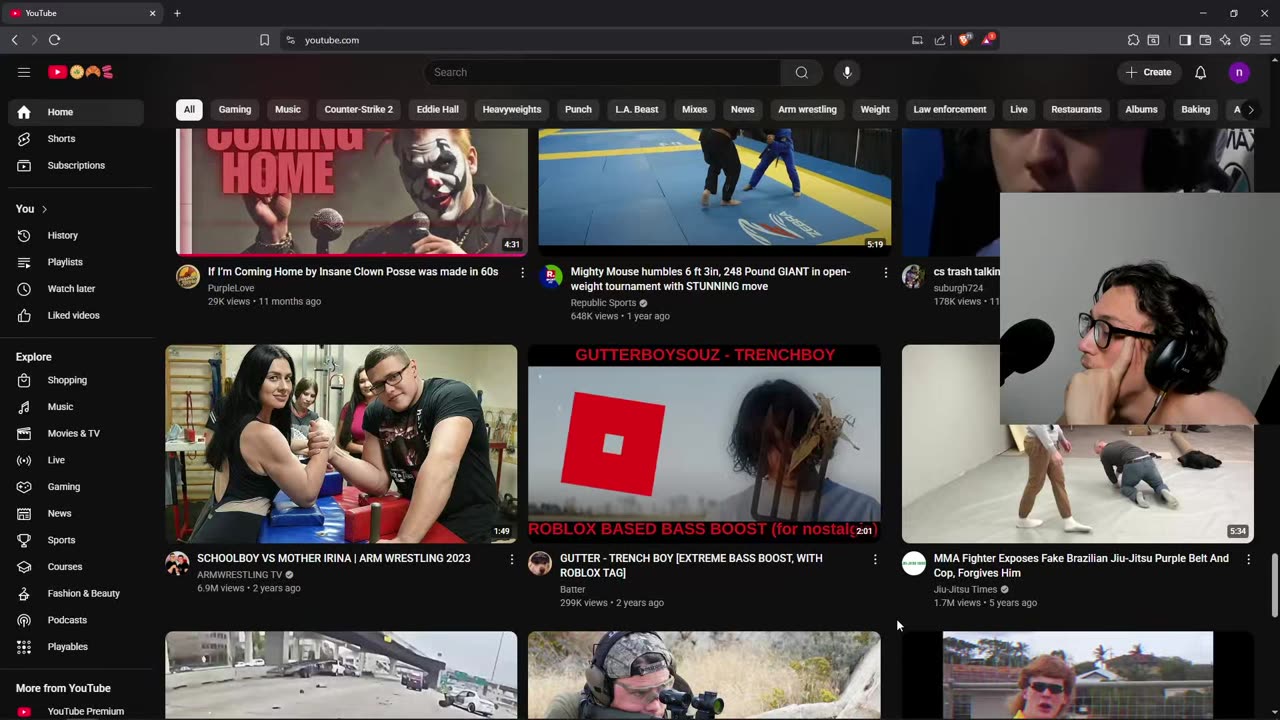
Task: Open a new browser tab
Action: click(177, 13)
